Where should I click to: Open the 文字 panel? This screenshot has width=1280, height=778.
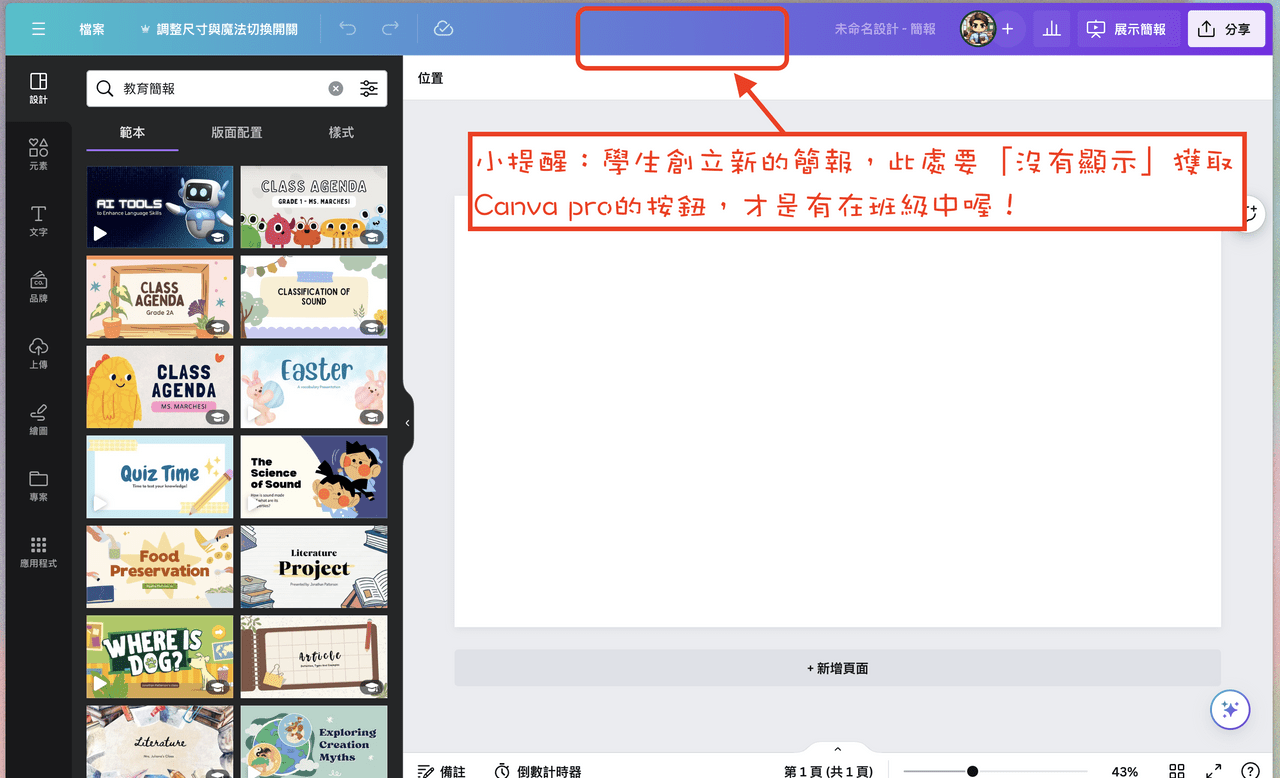point(38,218)
